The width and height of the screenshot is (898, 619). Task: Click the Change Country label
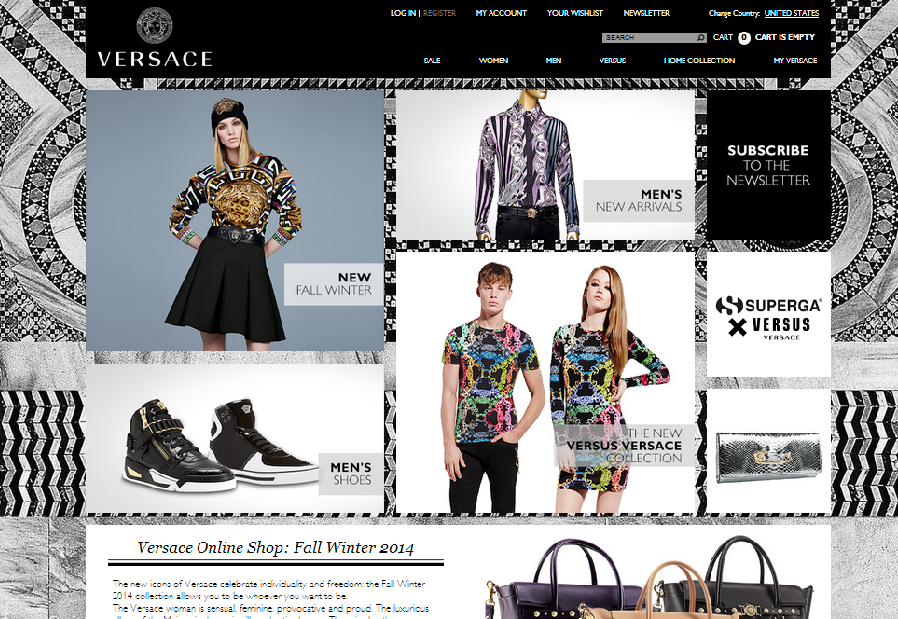coord(734,13)
